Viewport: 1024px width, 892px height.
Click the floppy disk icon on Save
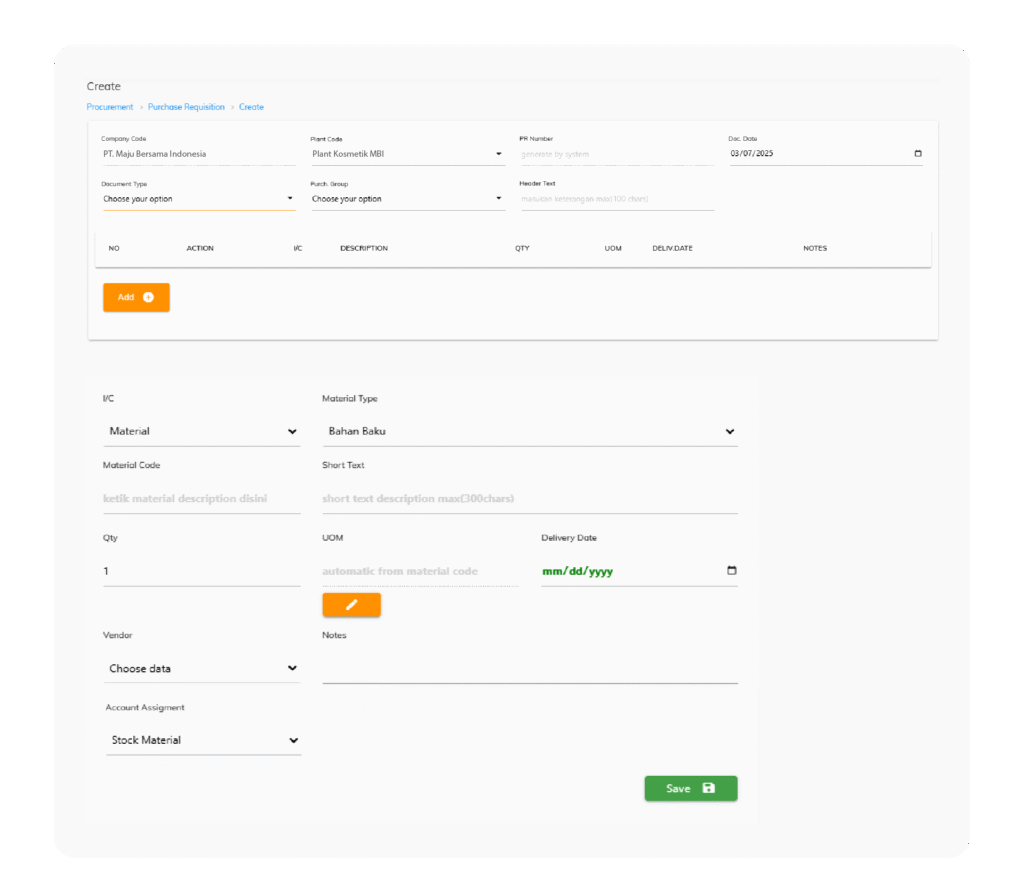[x=709, y=788]
